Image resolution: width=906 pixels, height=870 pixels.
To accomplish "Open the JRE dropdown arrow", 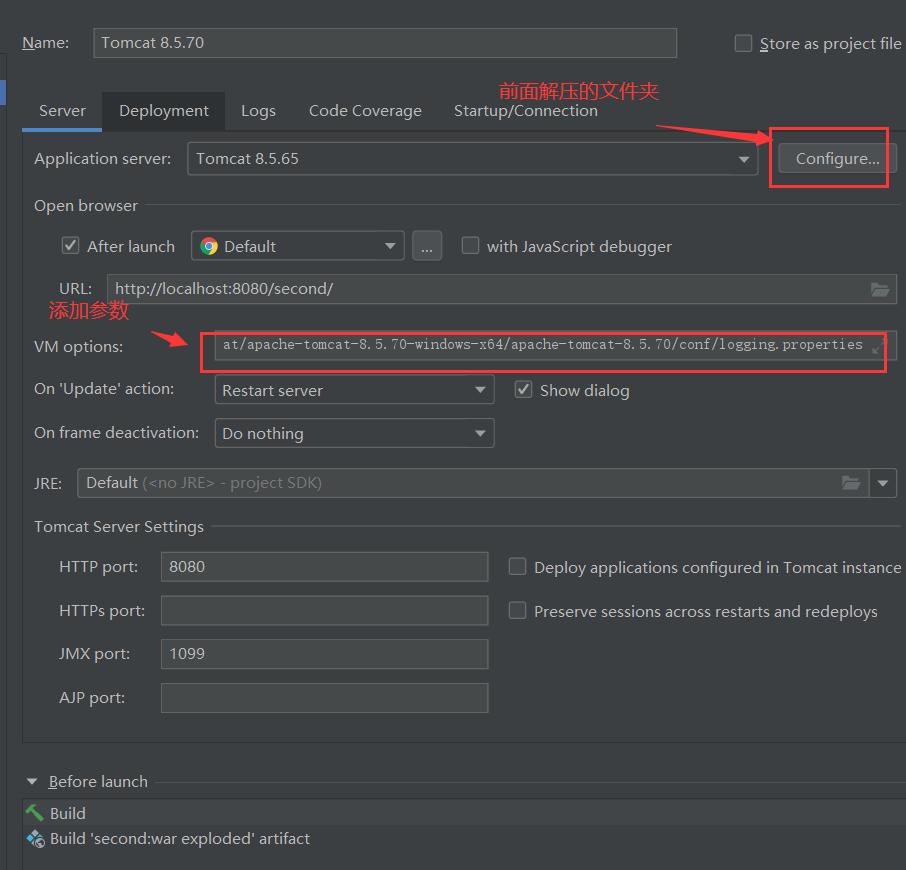I will [x=883, y=483].
